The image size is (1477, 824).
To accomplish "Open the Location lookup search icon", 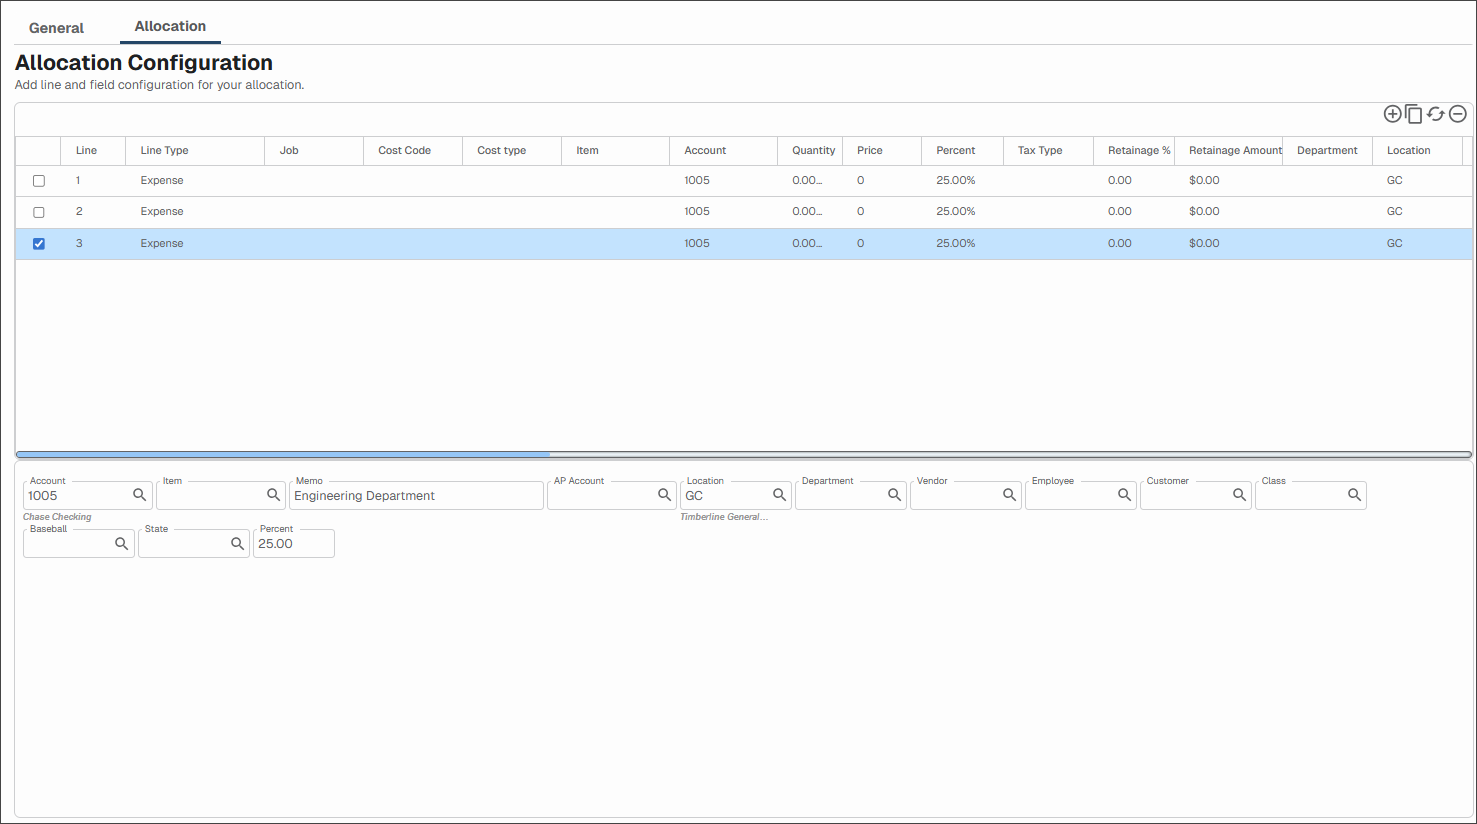I will (x=779, y=495).
